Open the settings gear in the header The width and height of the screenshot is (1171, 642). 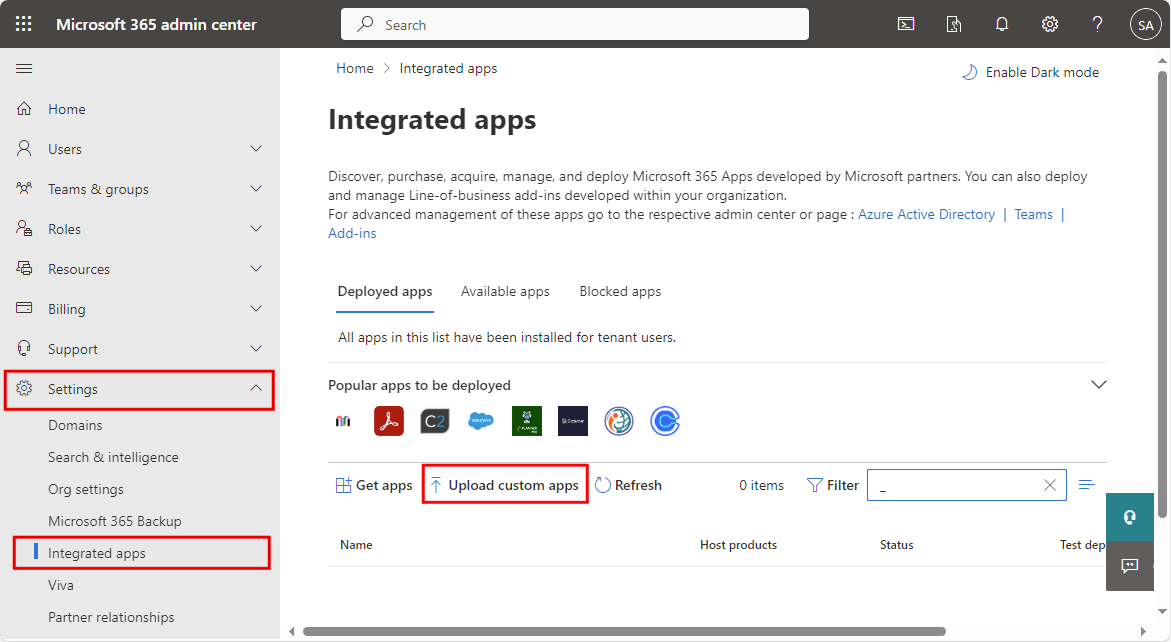click(1049, 25)
